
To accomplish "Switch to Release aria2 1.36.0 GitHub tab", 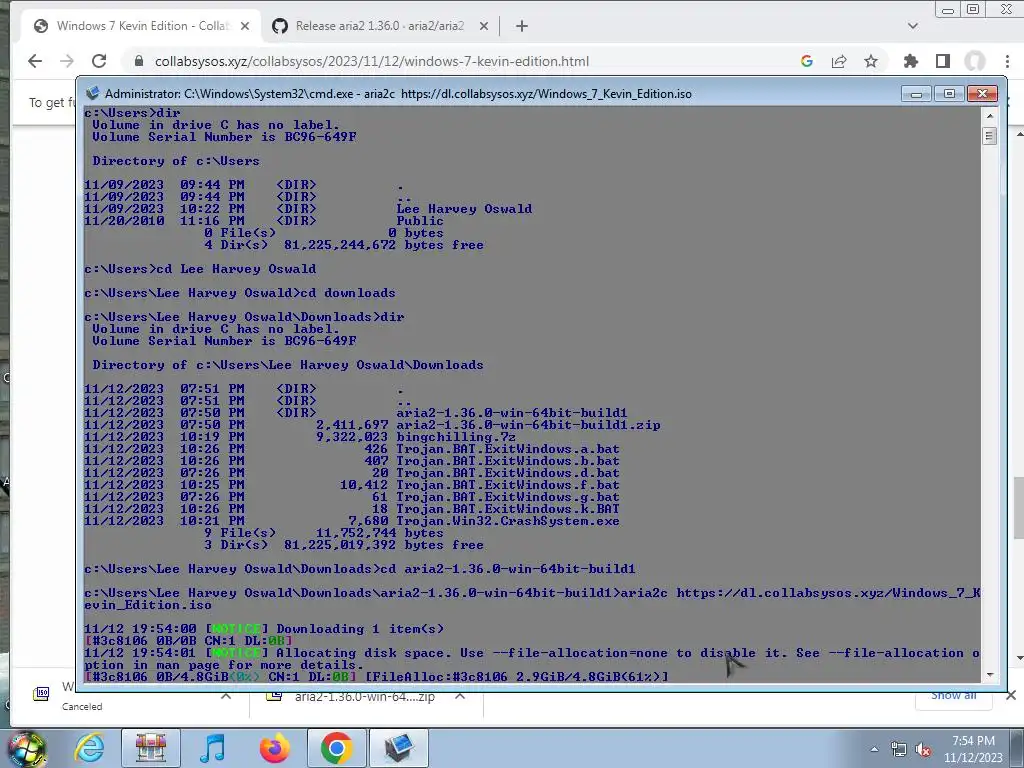I will click(x=380, y=26).
